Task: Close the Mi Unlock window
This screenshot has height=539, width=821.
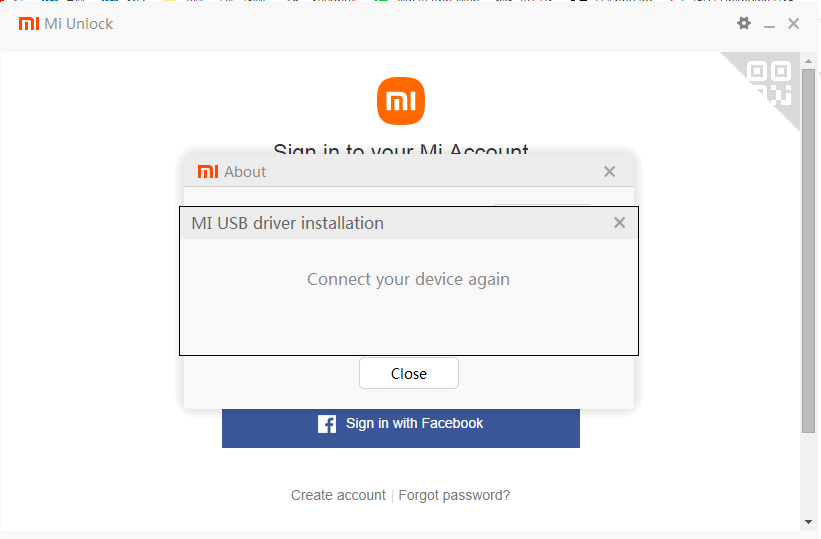Action: coord(793,24)
